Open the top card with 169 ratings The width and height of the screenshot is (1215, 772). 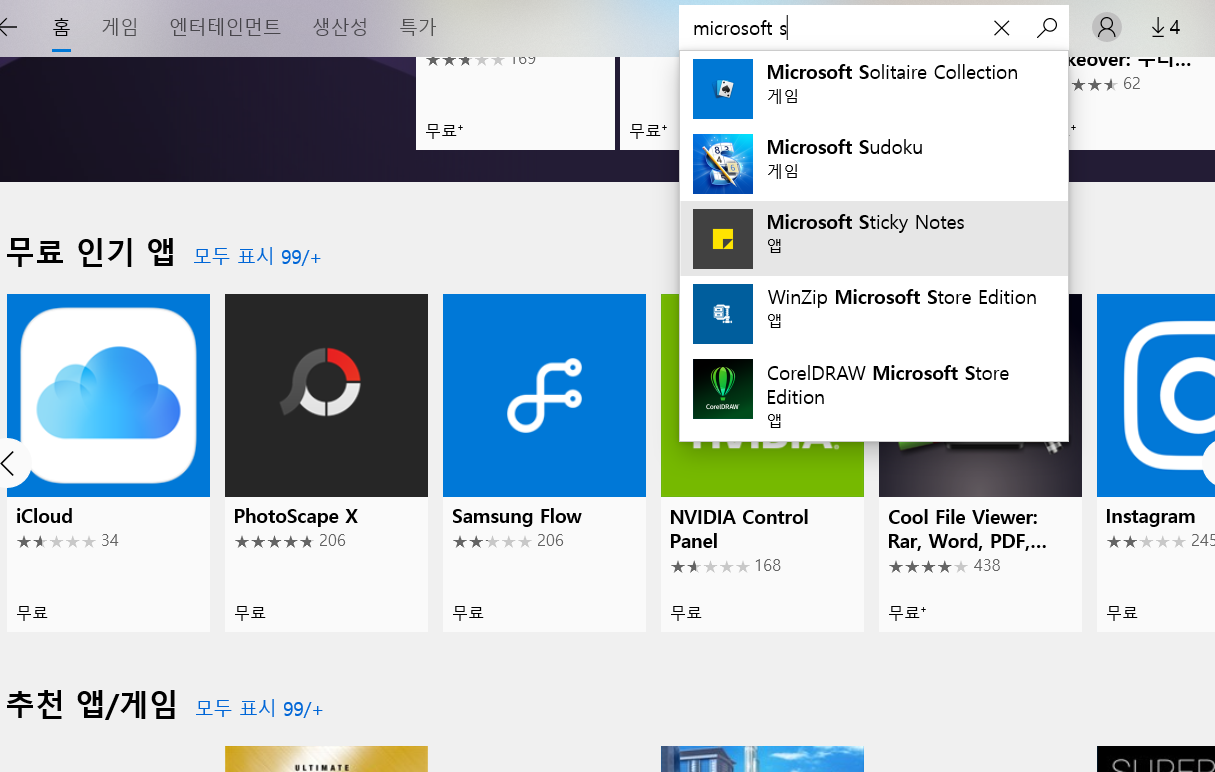pyautogui.click(x=515, y=103)
